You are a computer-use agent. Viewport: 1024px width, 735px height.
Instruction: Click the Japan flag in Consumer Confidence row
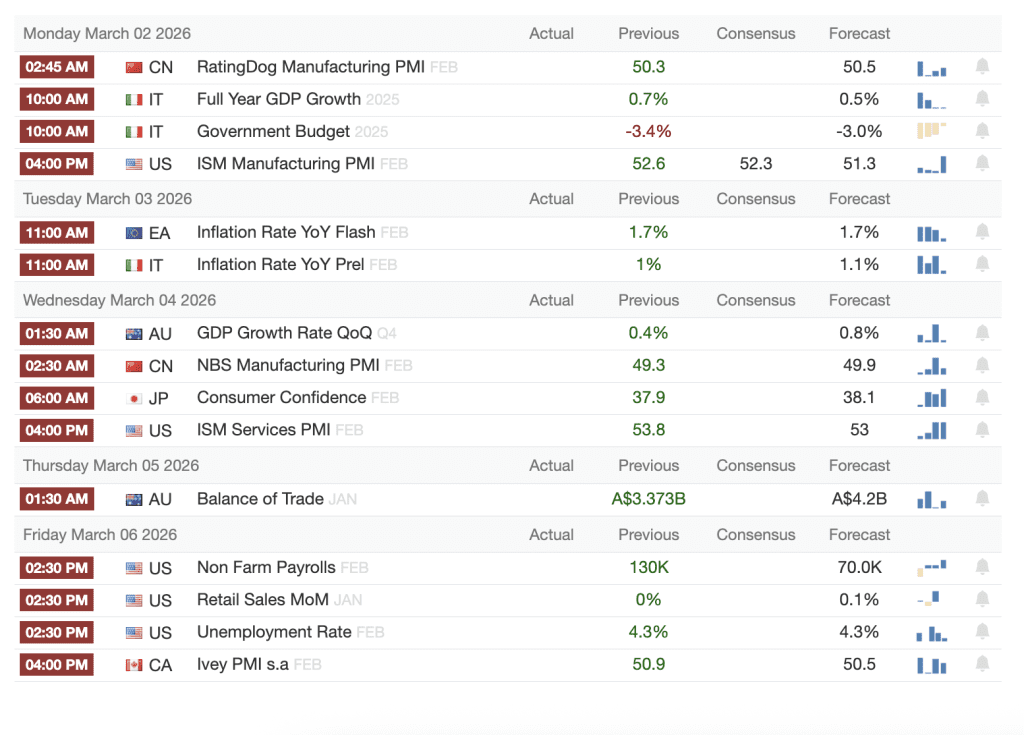pos(134,398)
